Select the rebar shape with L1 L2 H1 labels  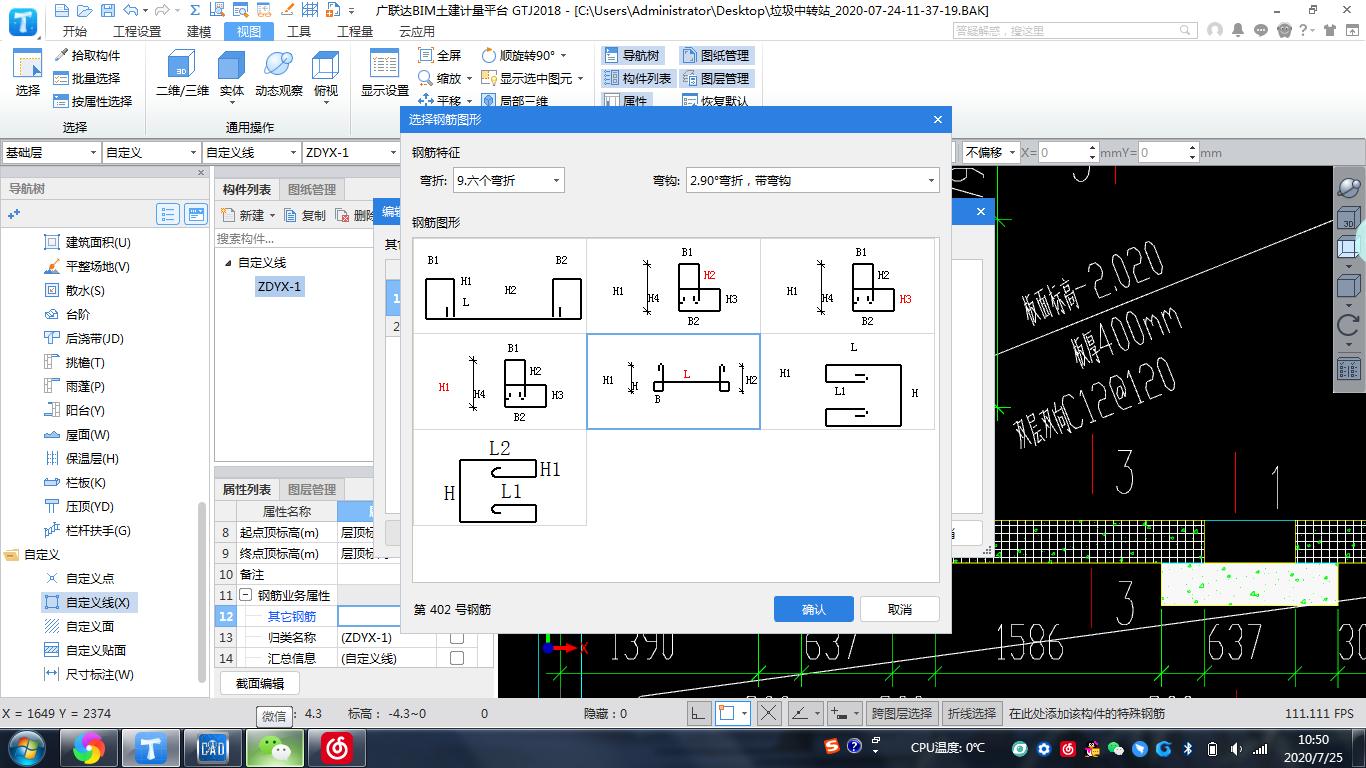point(500,478)
